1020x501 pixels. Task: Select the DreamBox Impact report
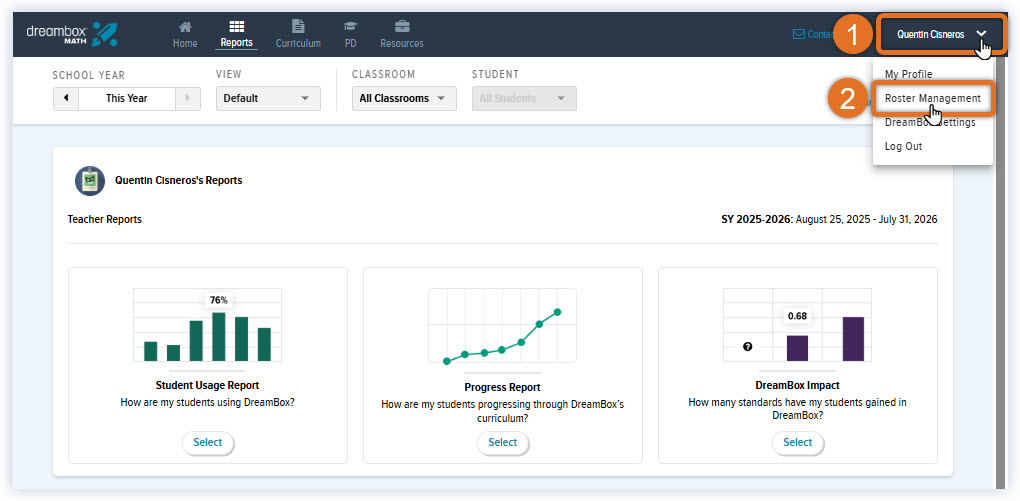[798, 442]
